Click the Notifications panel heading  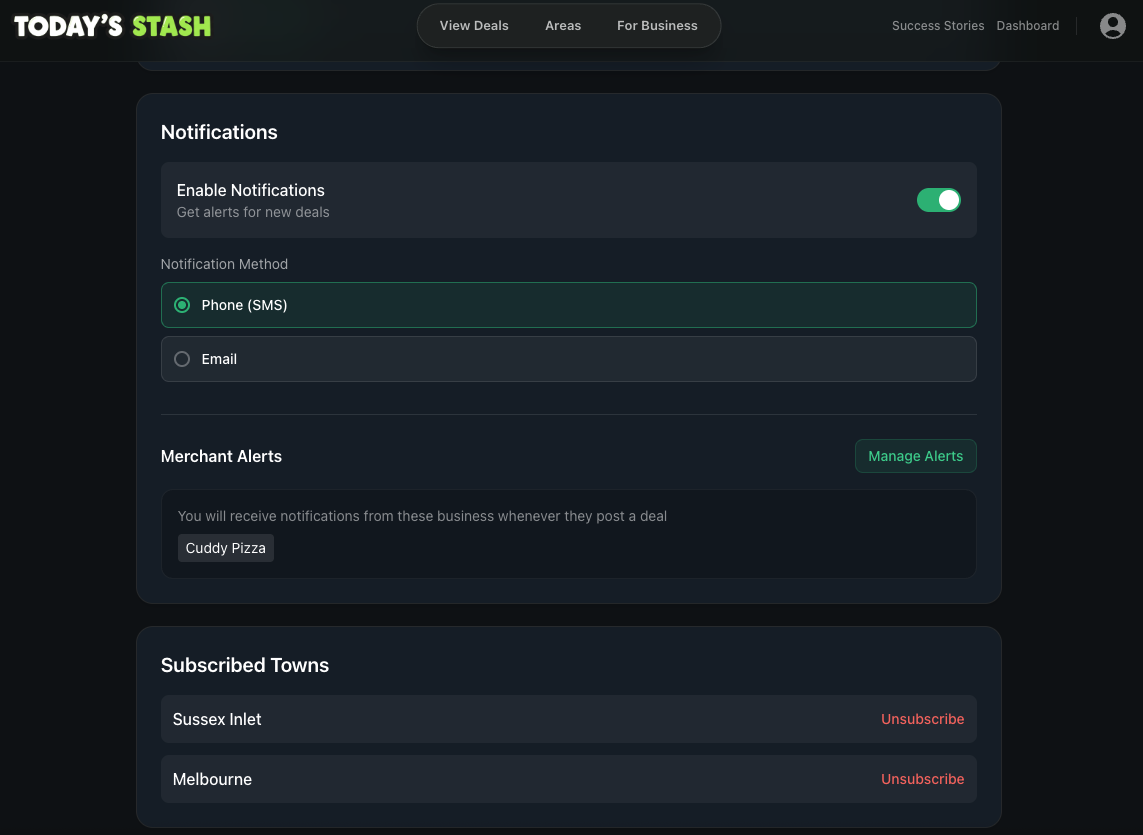219,132
